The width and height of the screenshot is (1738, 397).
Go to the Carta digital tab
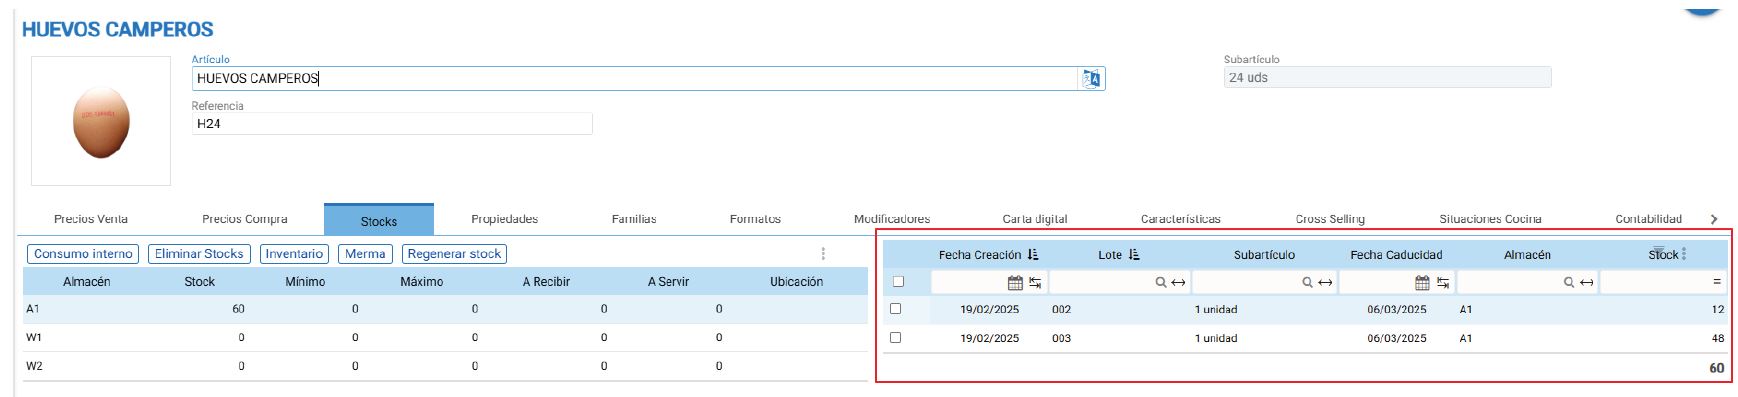pyautogui.click(x=1035, y=219)
